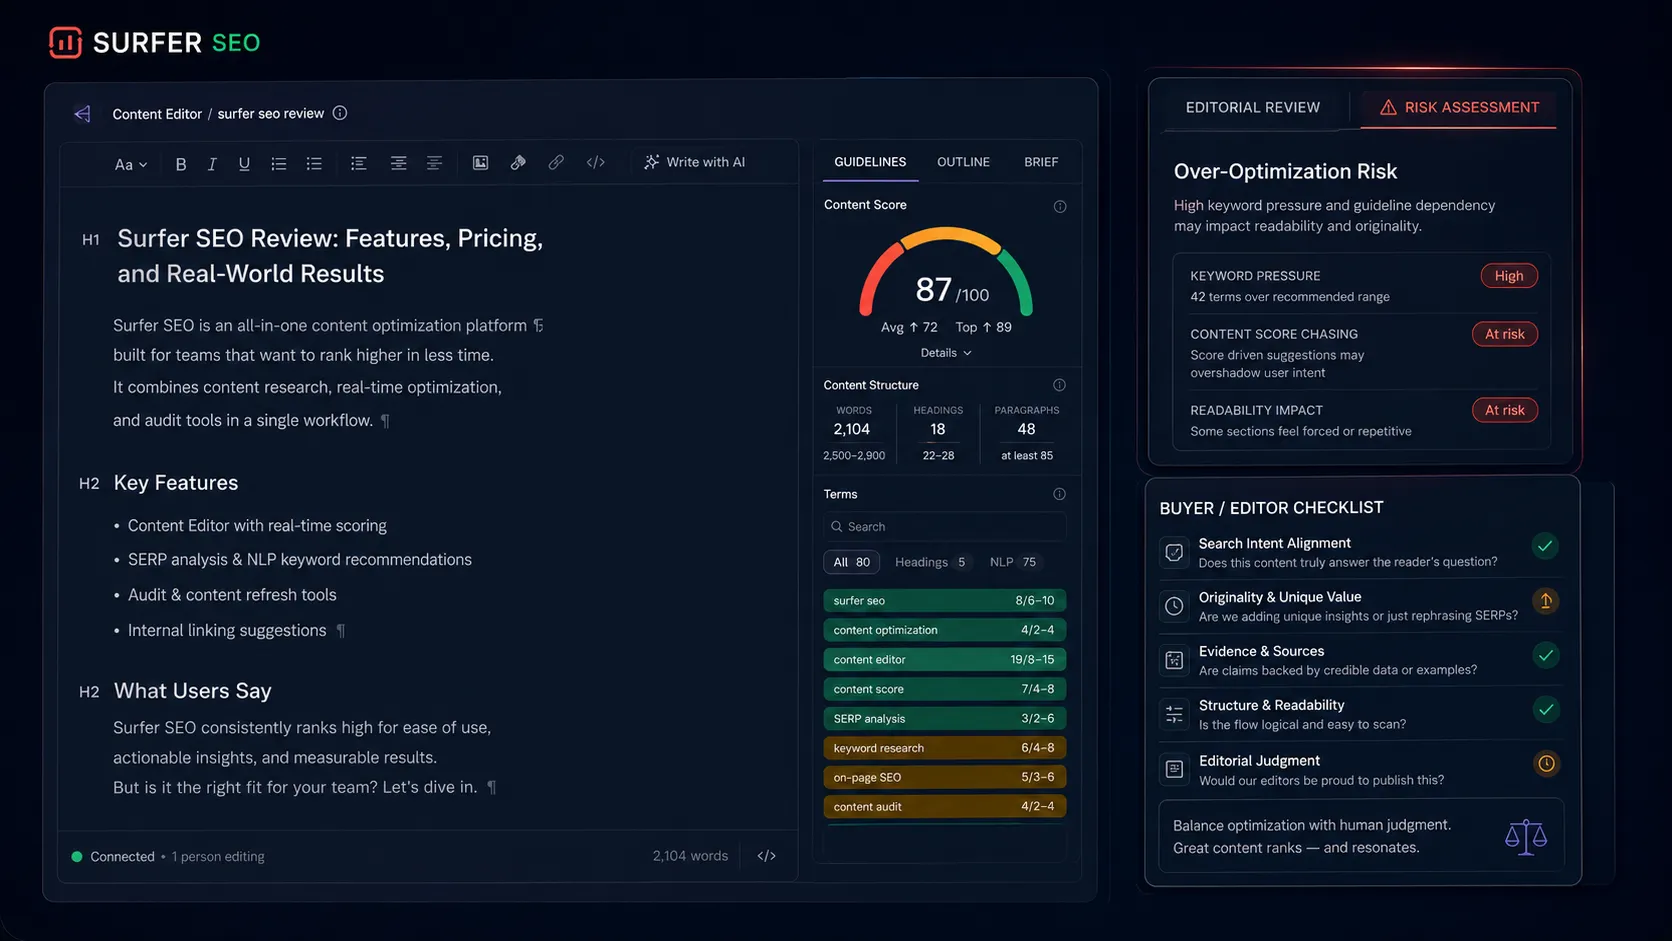Screen dimensions: 1672x941
Task: Click the keyword research term bar
Action: pyautogui.click(x=945, y=748)
